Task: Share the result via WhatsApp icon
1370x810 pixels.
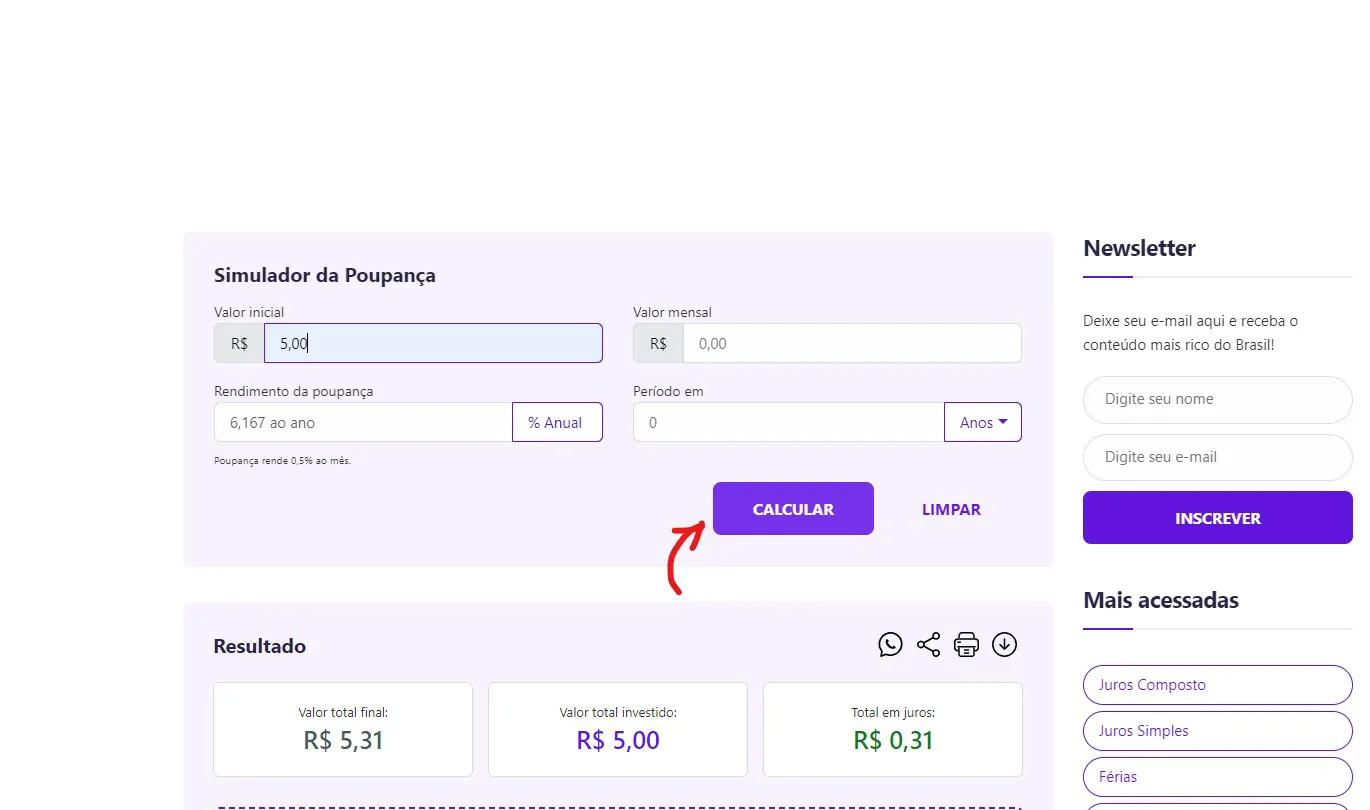Action: (x=890, y=645)
